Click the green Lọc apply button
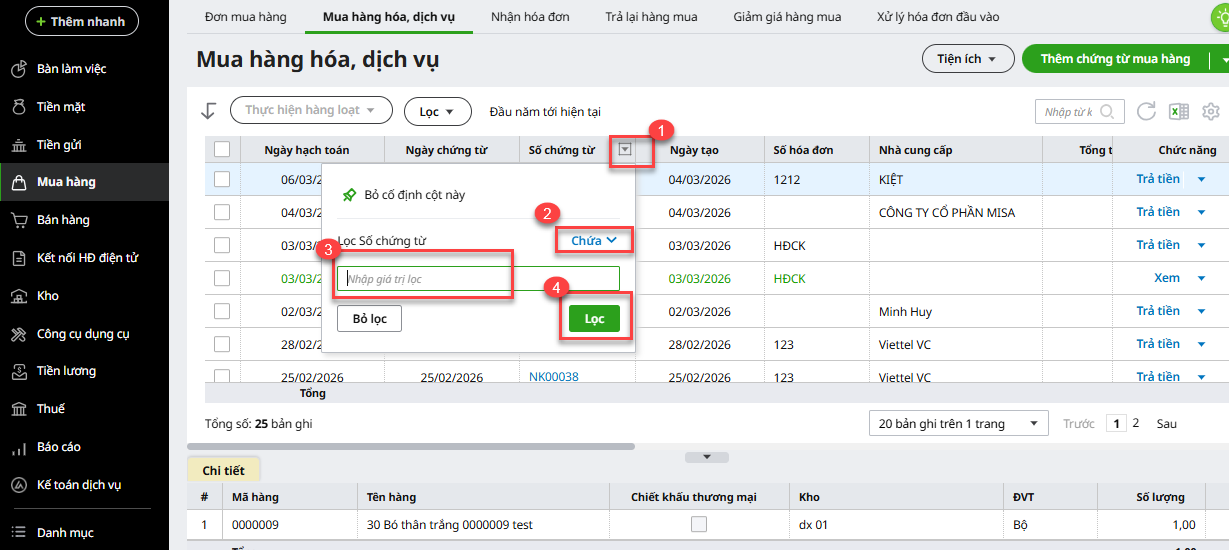The width and height of the screenshot is (1229, 550). click(594, 319)
